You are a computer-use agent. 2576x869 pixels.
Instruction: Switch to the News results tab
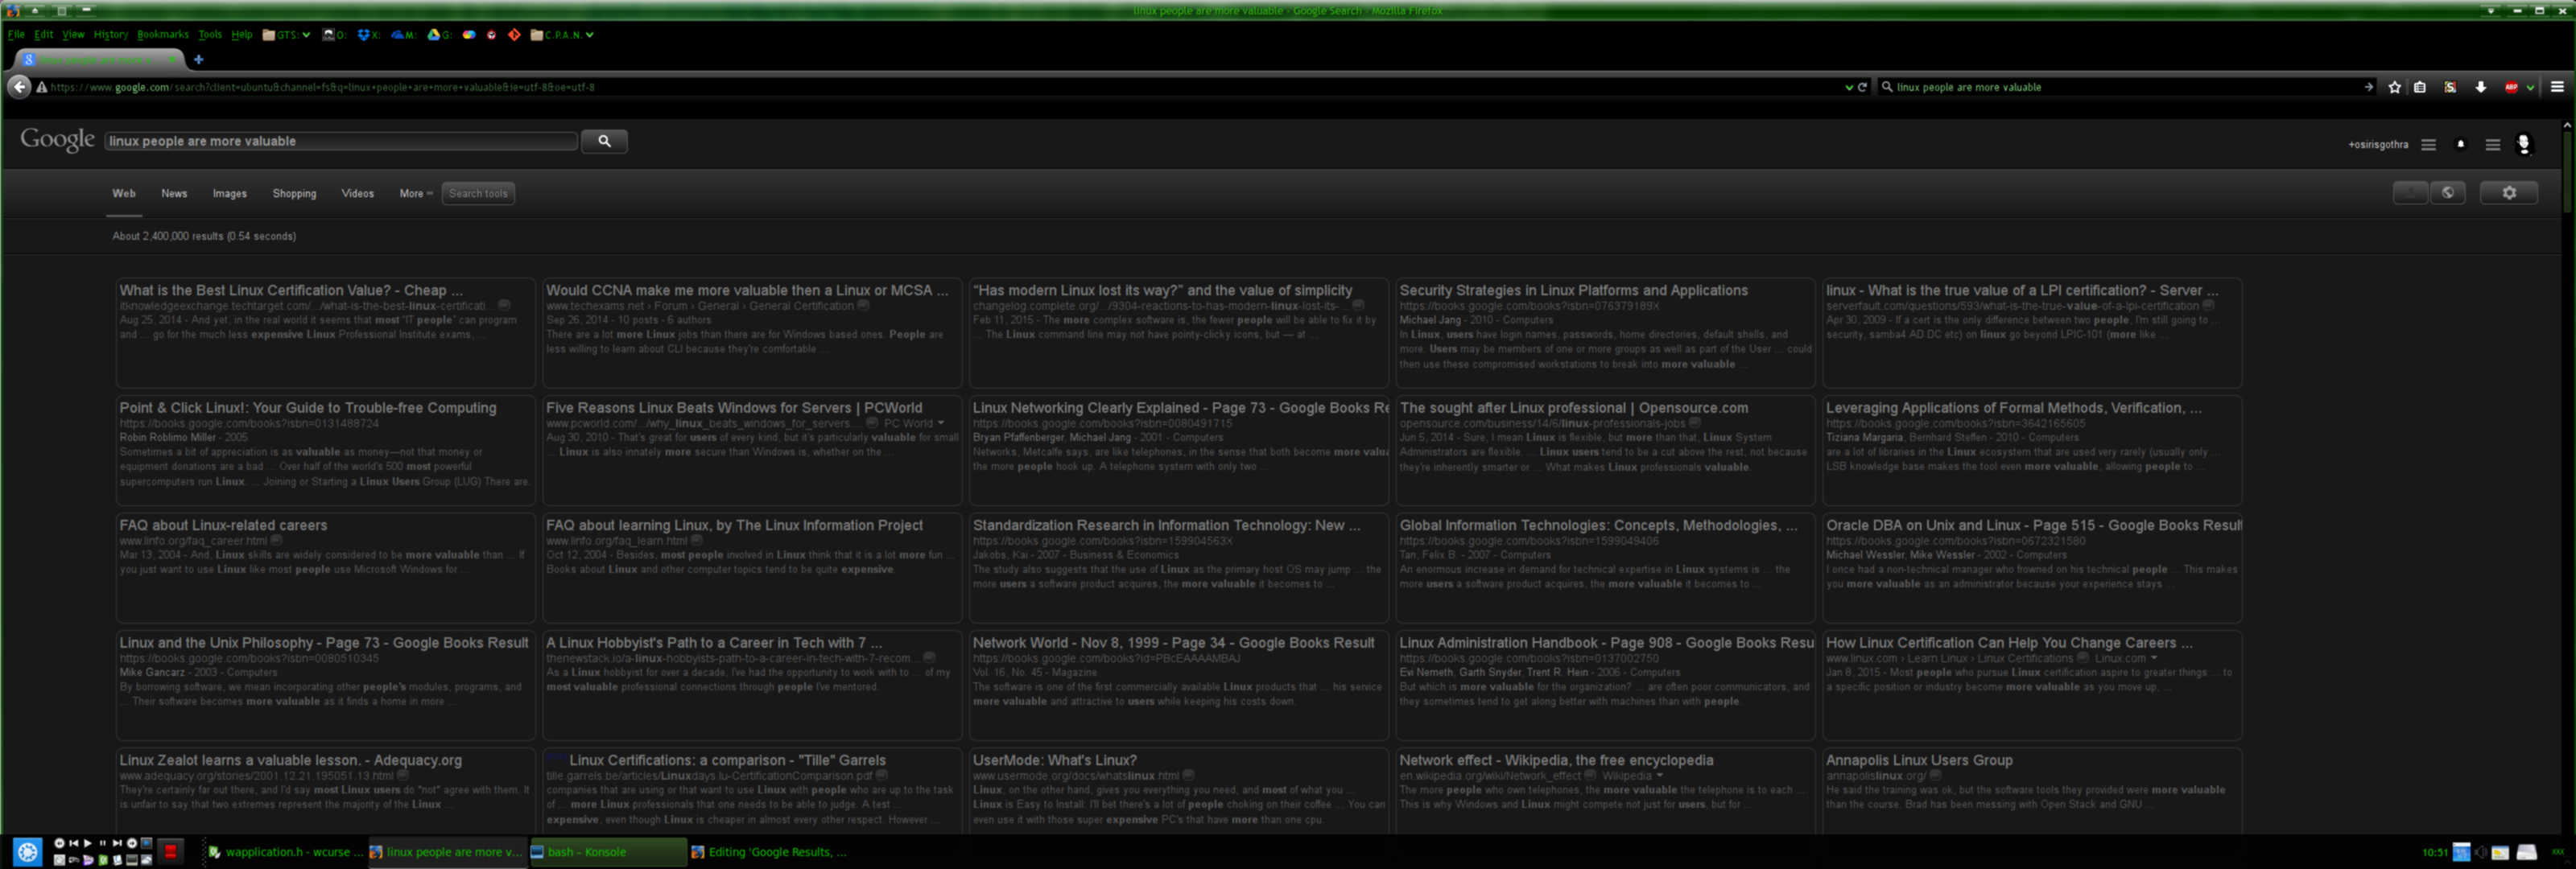[x=174, y=193]
